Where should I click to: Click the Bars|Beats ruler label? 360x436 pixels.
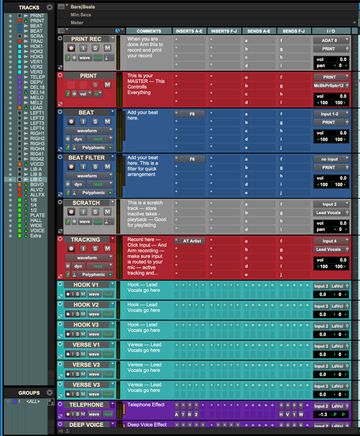(83, 7)
